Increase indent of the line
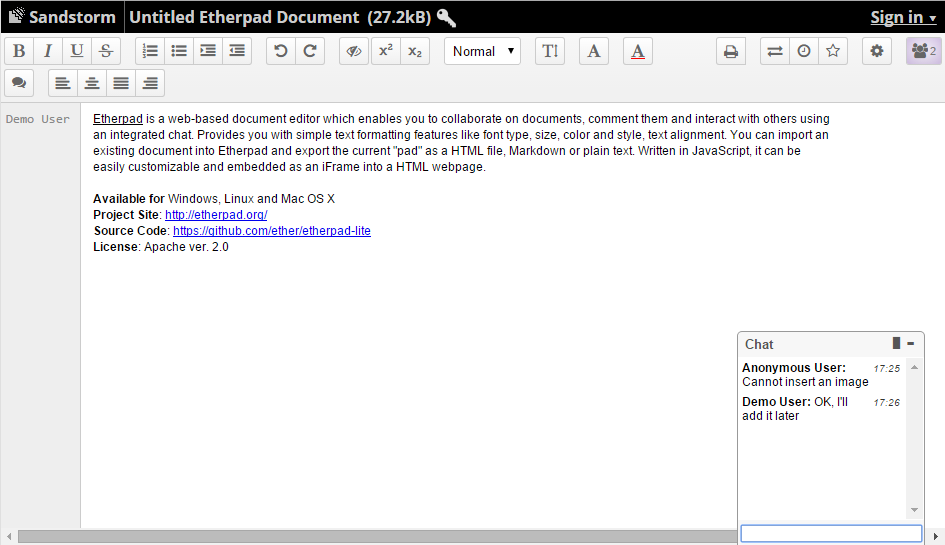Viewport: 945px width, 545px height. pos(208,51)
